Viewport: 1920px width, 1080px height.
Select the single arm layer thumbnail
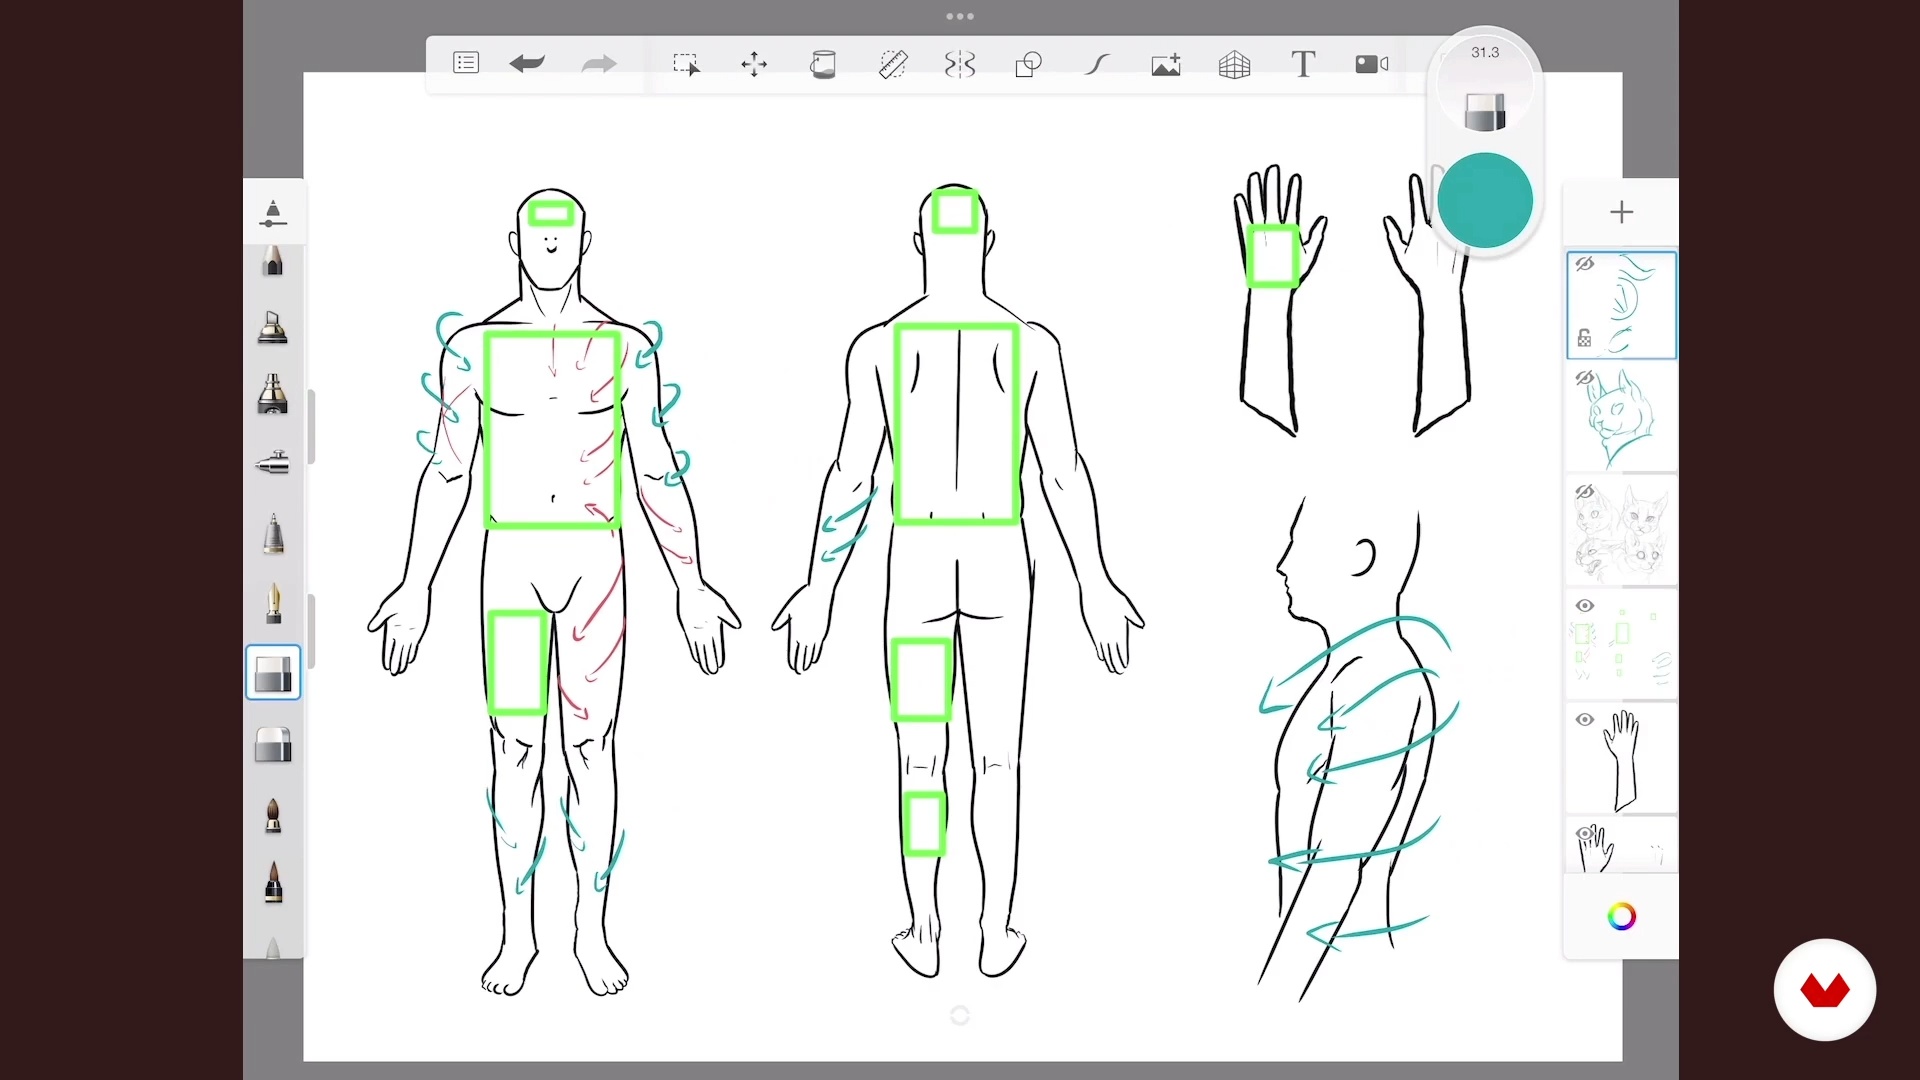click(1622, 760)
